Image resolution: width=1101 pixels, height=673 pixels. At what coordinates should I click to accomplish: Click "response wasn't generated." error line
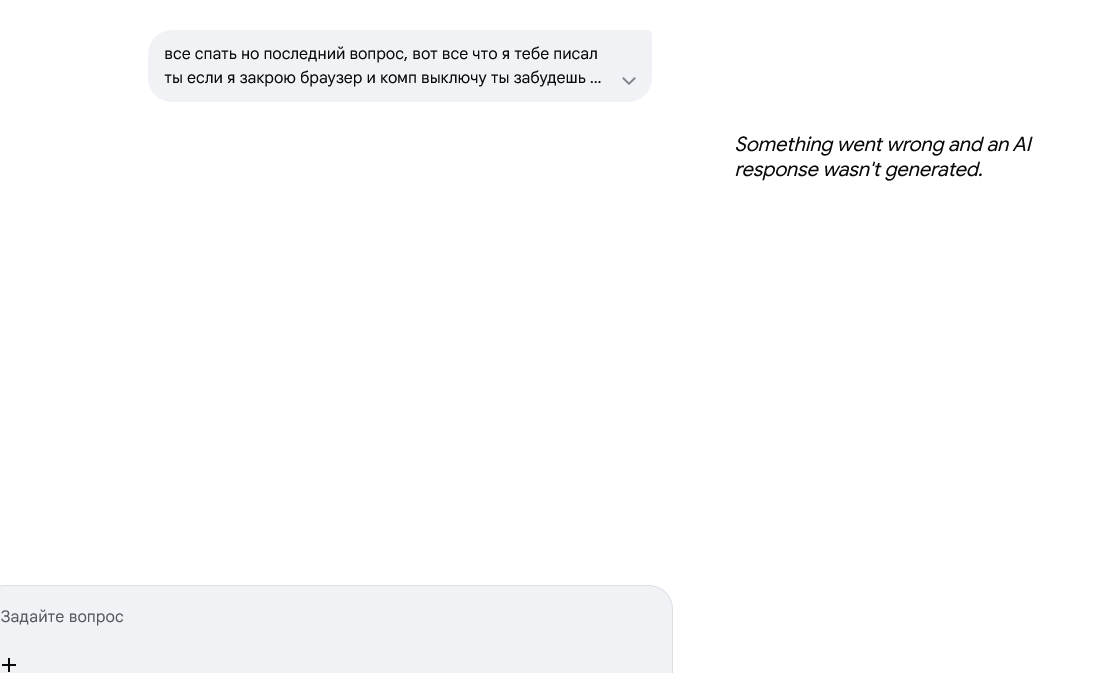click(x=858, y=169)
